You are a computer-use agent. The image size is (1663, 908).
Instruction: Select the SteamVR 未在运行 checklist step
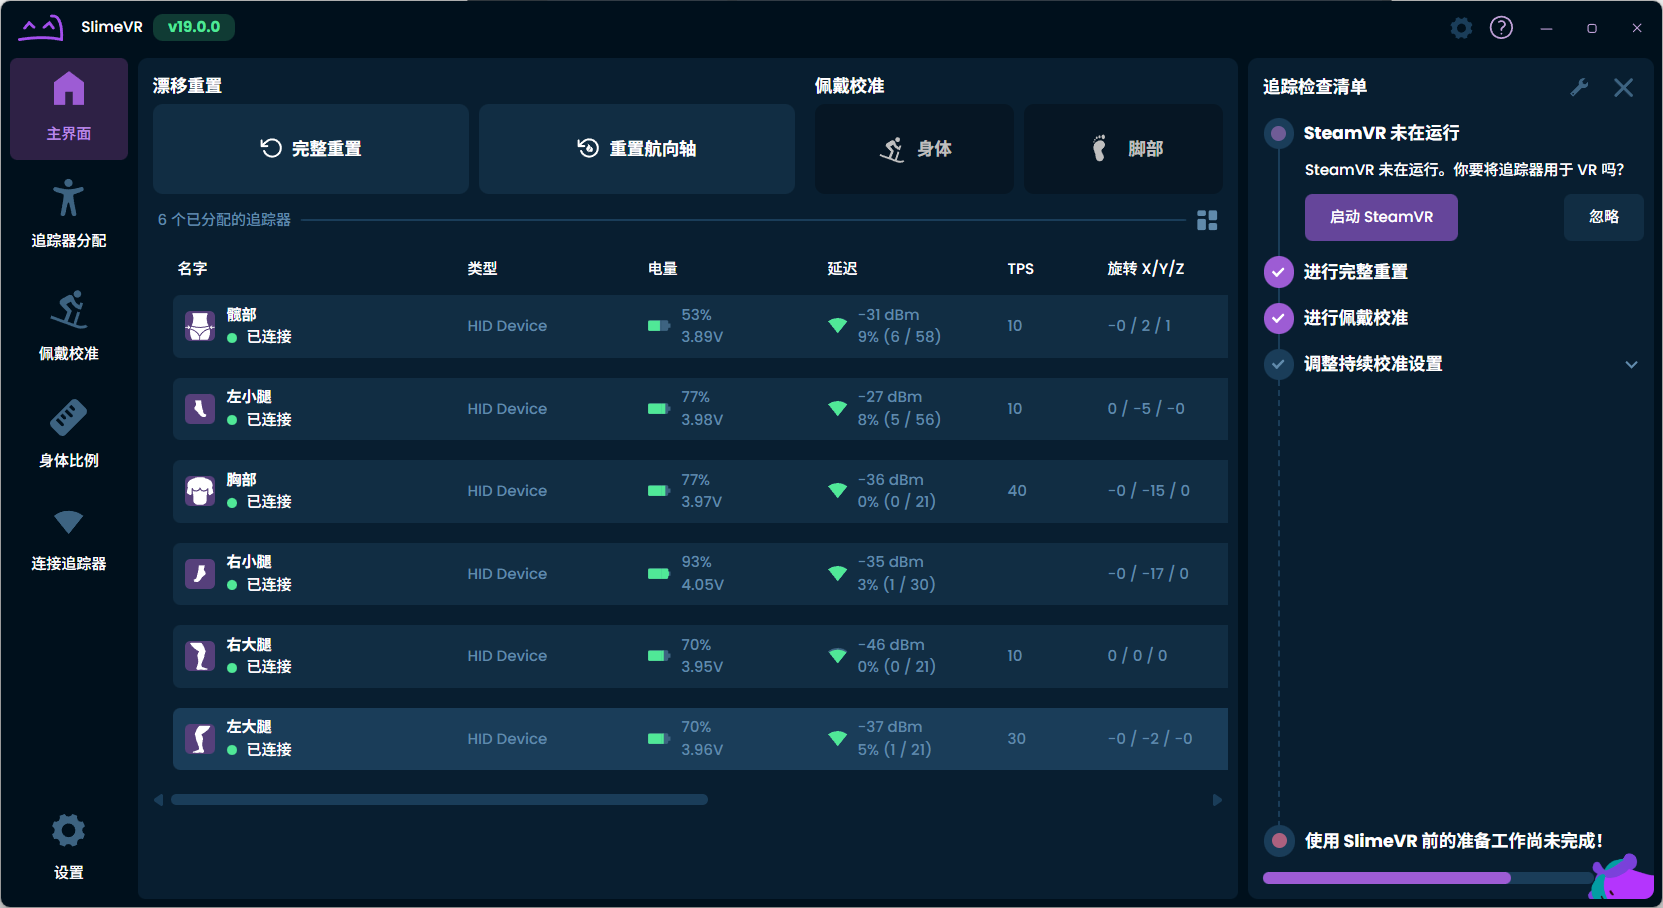(1381, 133)
